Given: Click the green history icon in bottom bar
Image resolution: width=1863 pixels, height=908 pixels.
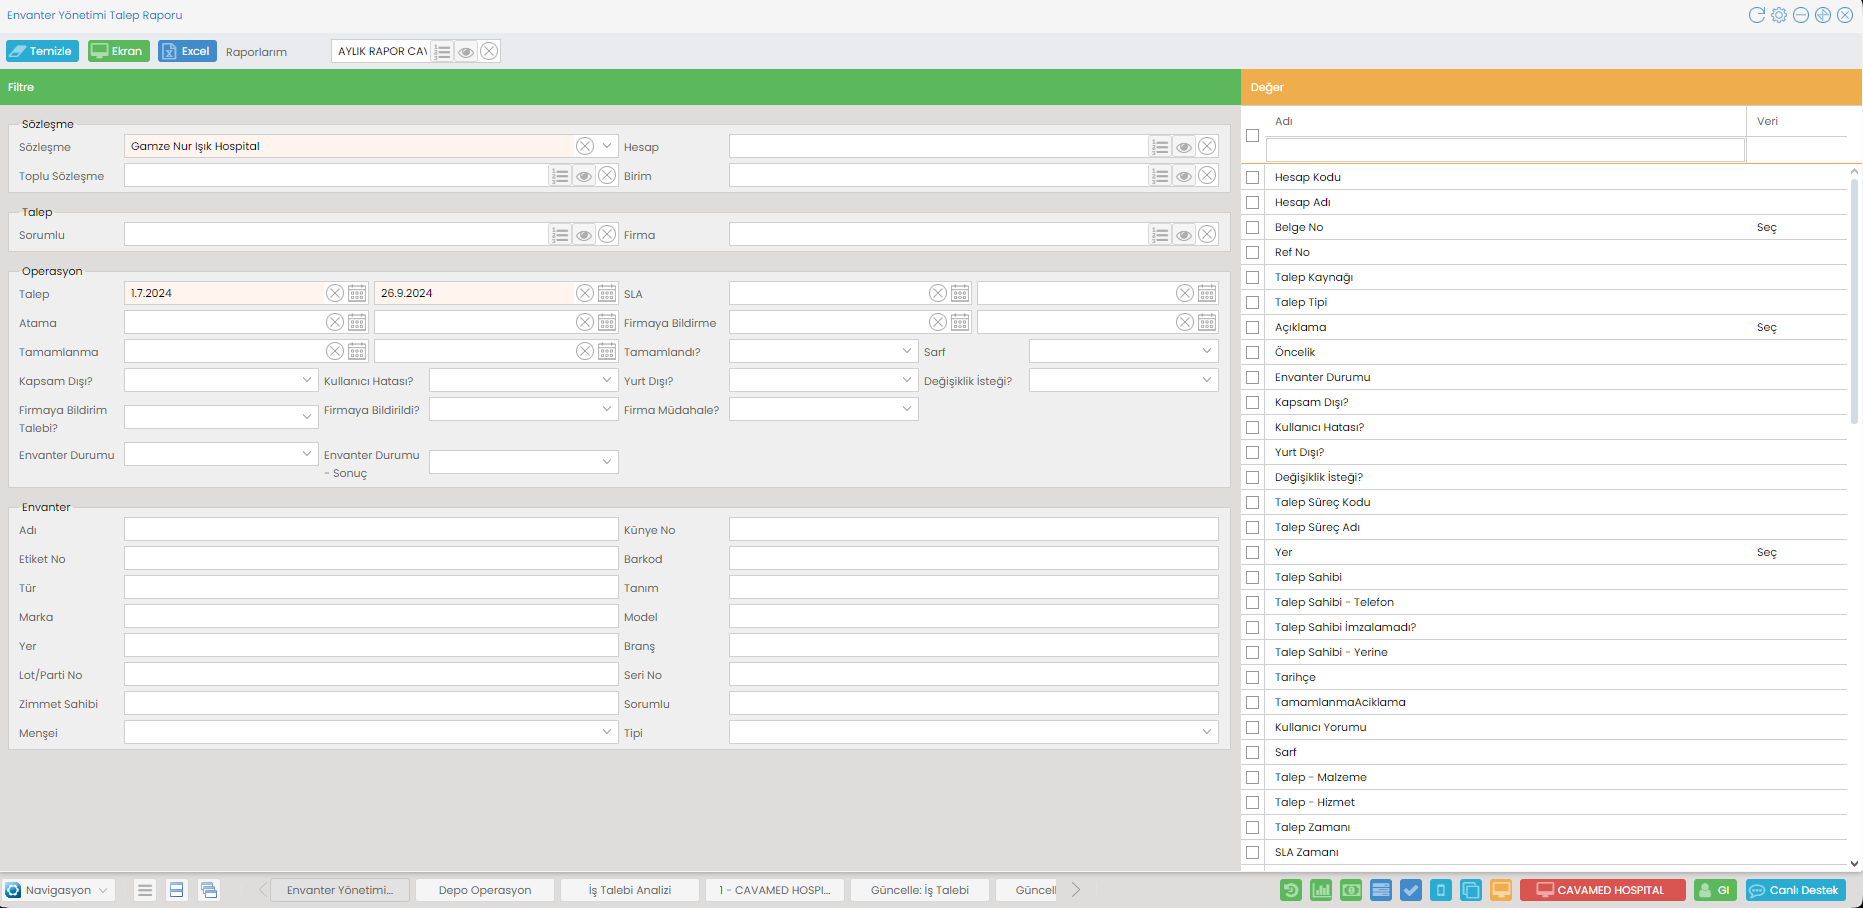Looking at the screenshot, I should (x=1291, y=890).
